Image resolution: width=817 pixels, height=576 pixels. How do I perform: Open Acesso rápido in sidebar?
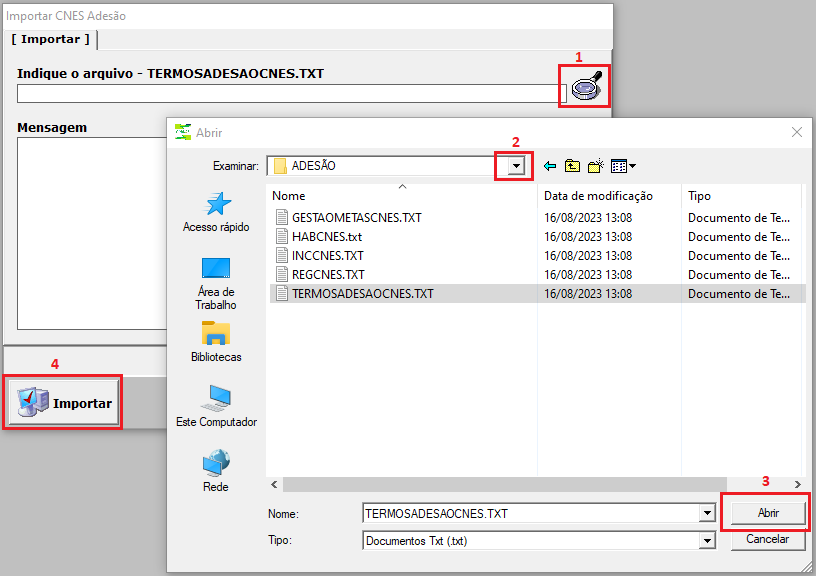[x=216, y=212]
